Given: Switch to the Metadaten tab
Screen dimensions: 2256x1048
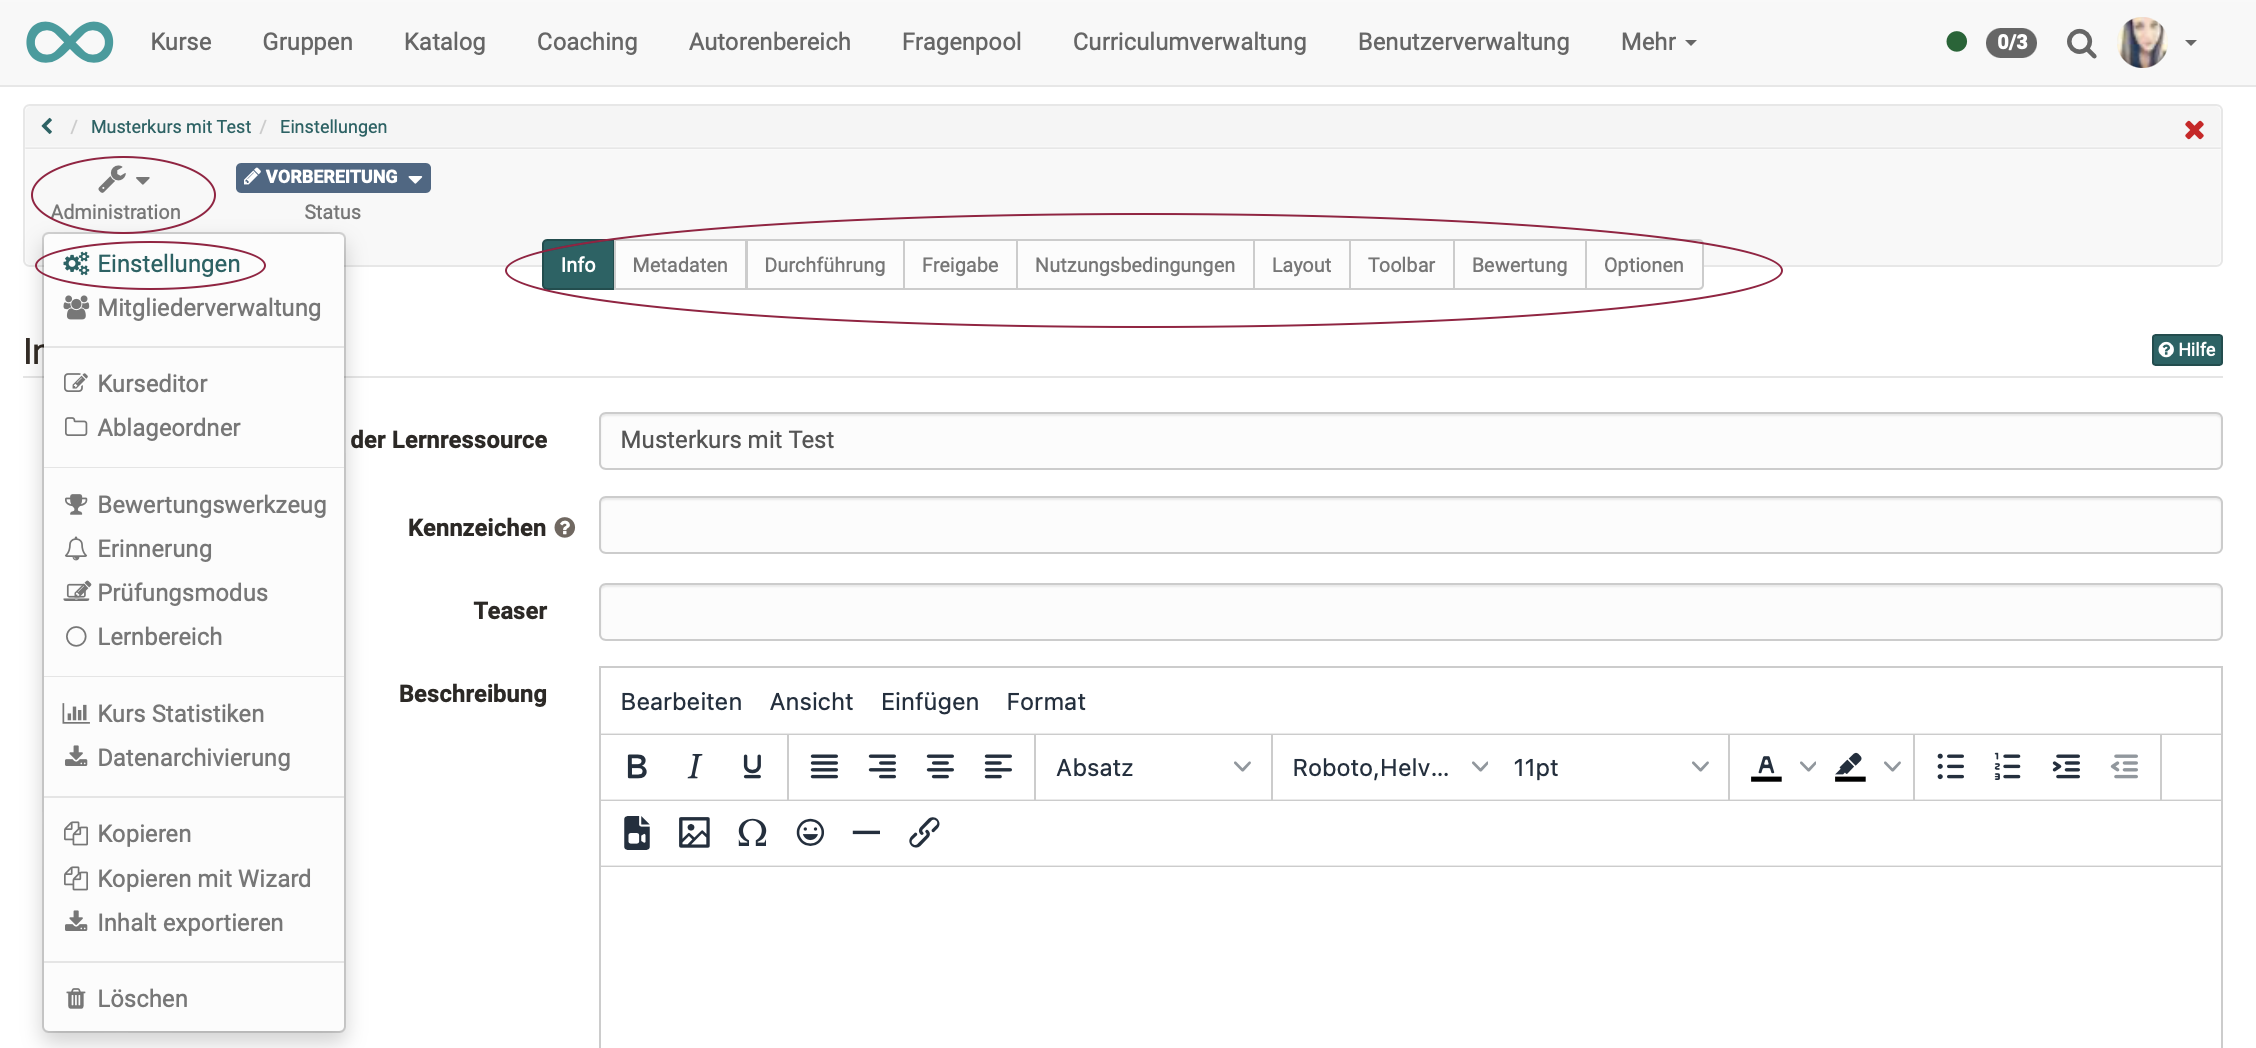Looking at the screenshot, I should click(679, 265).
